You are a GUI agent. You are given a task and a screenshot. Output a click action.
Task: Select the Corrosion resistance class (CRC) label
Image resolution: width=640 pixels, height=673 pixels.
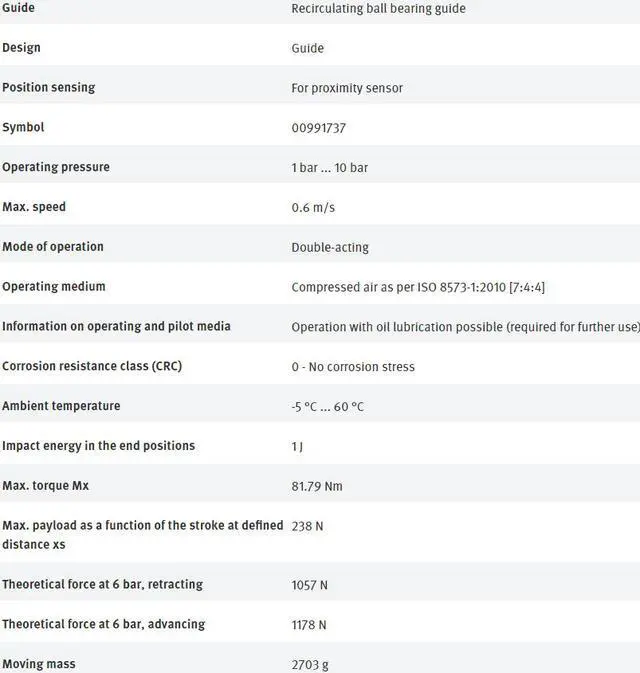tap(92, 366)
